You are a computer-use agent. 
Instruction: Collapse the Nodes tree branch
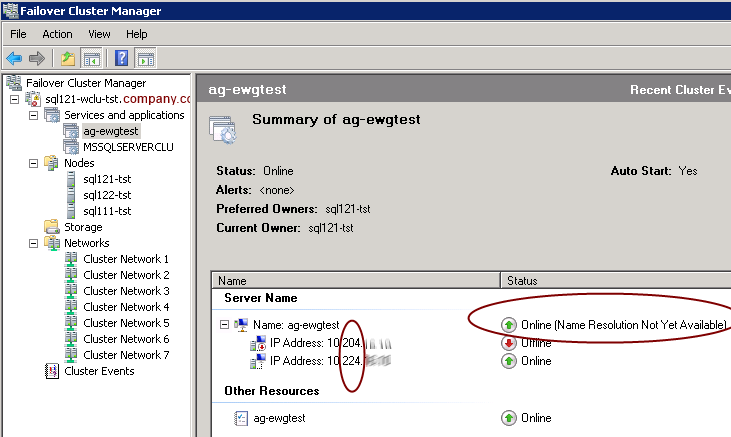34,163
